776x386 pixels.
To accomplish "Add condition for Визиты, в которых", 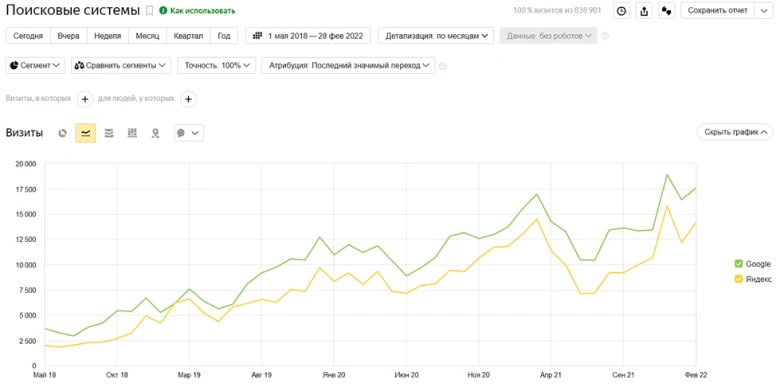I will (85, 99).
